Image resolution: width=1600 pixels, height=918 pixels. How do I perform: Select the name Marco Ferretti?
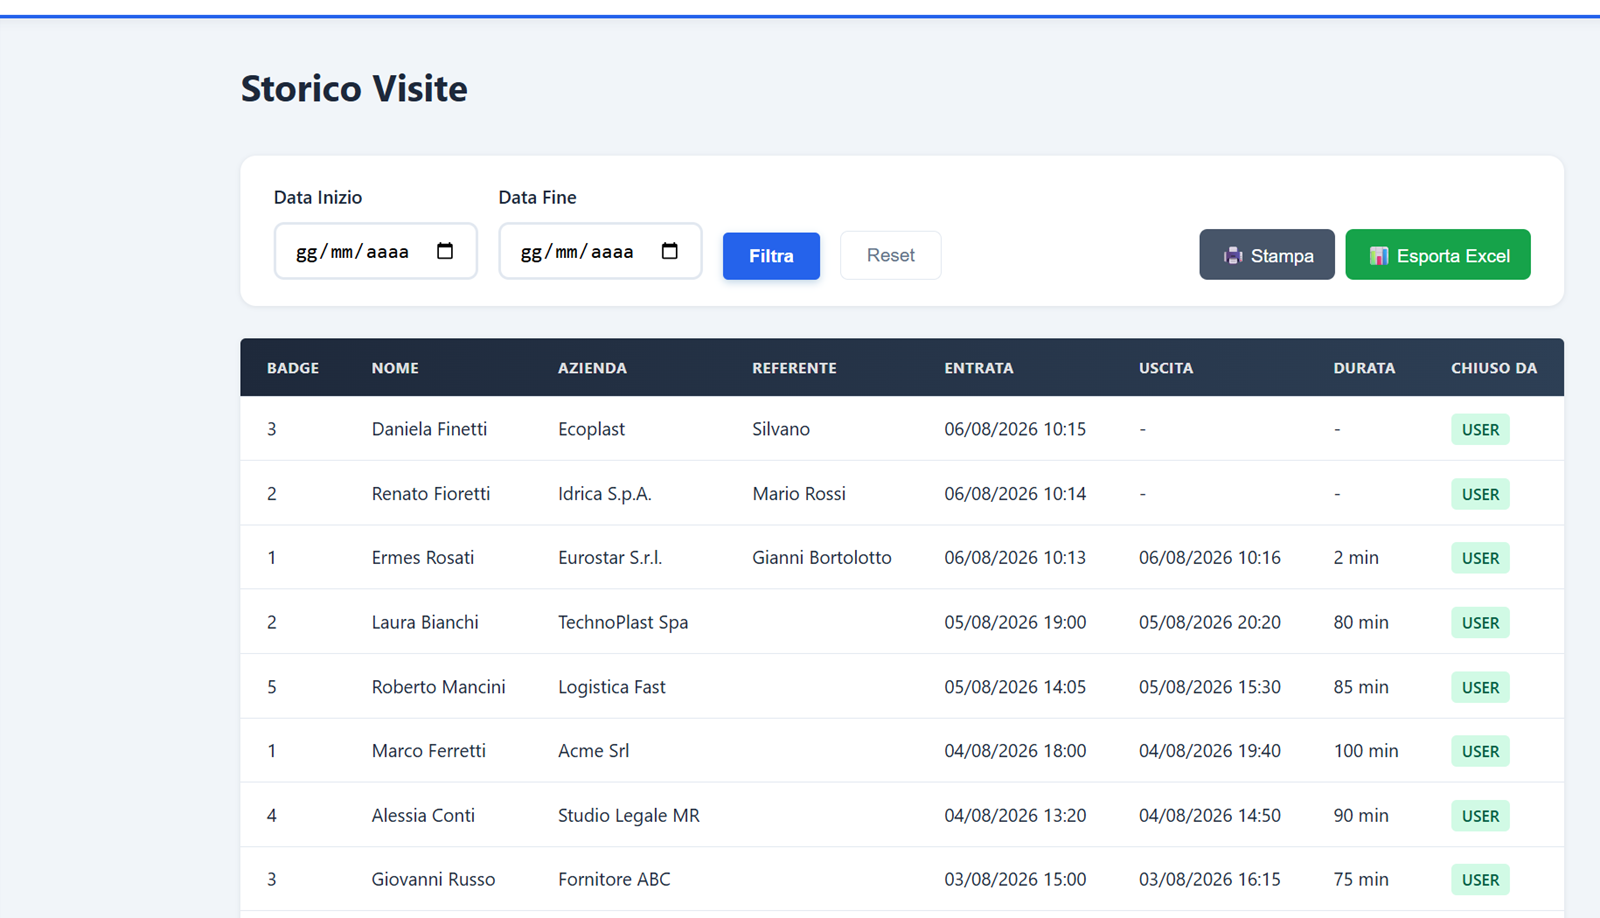tap(428, 751)
